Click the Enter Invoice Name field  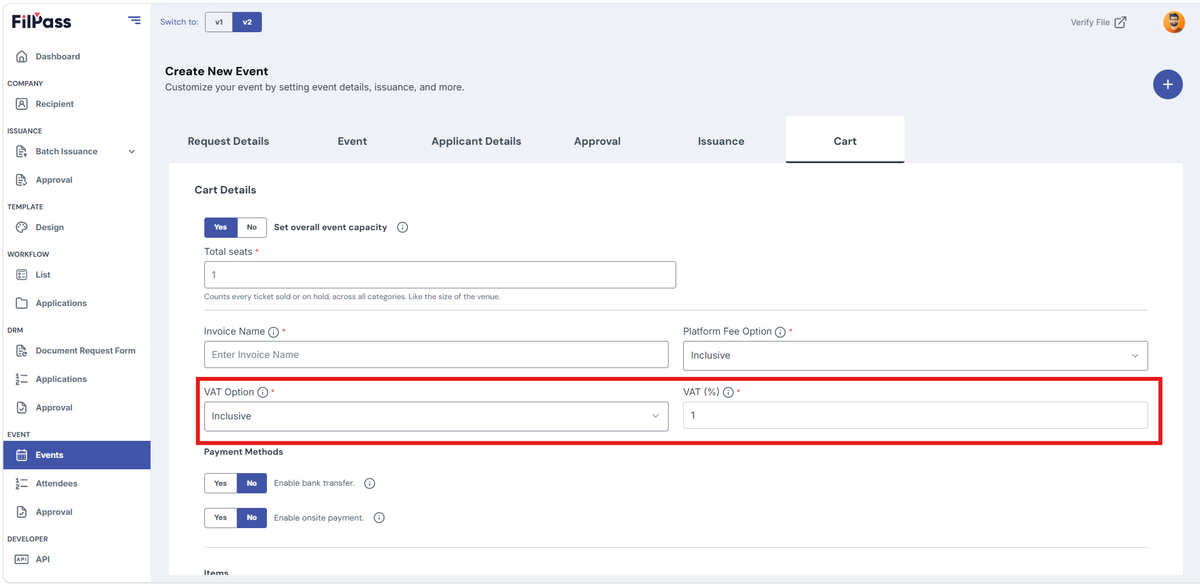pyautogui.click(x=436, y=355)
